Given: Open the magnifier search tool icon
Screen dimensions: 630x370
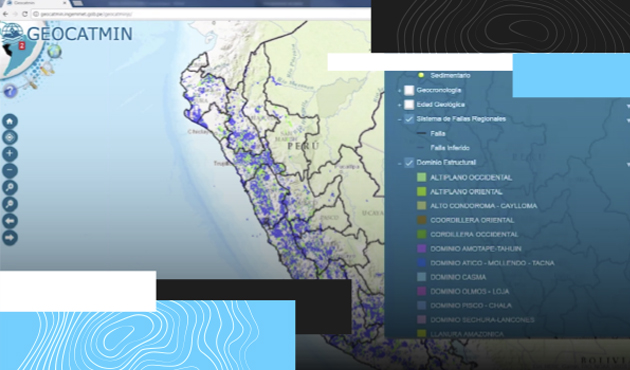Looking at the screenshot, I should [x=47, y=68].
